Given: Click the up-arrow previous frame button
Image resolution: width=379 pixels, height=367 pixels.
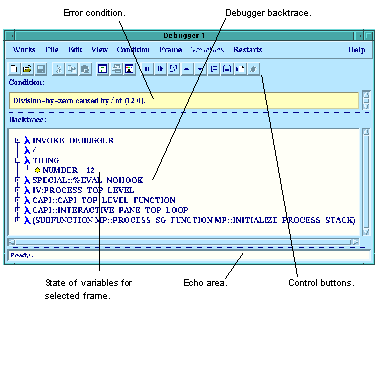Looking at the screenshot, I should point(187,69).
